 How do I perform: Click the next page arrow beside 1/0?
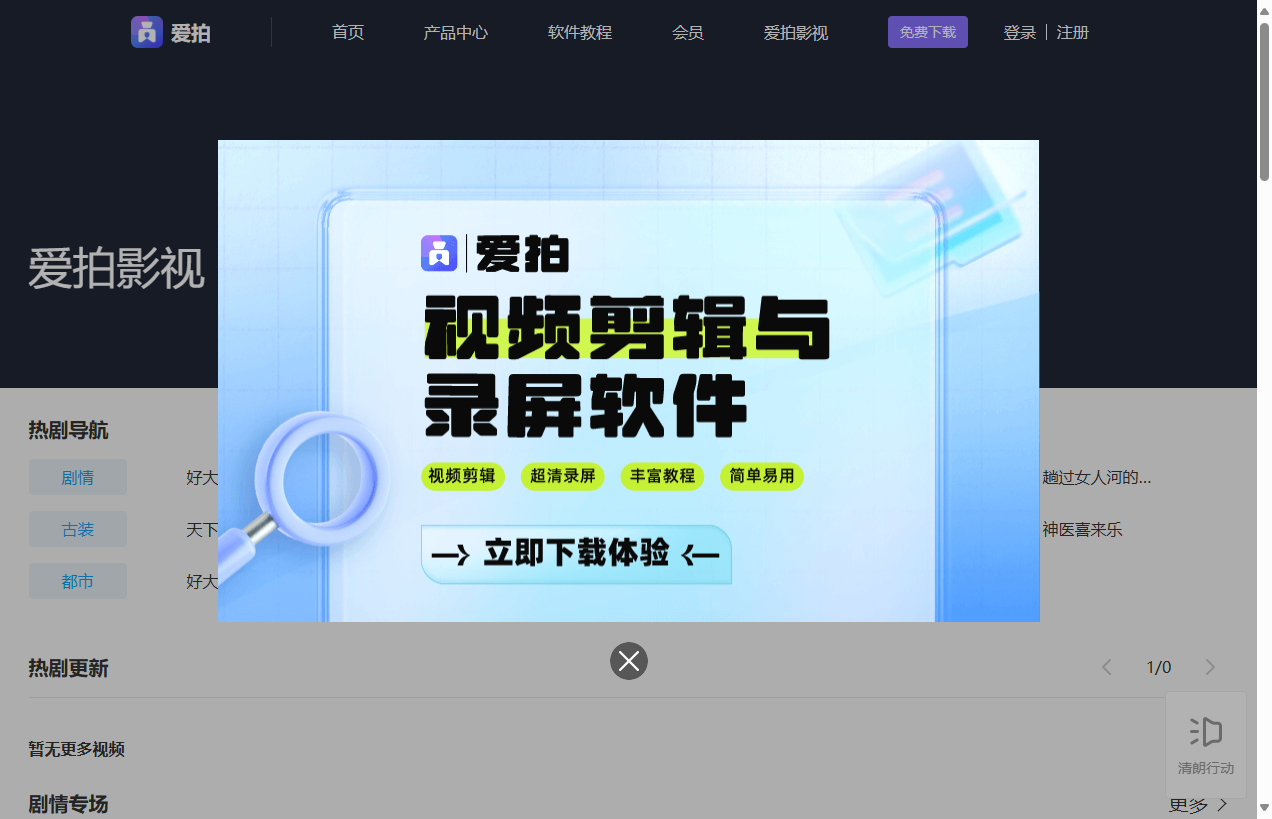pos(1210,666)
